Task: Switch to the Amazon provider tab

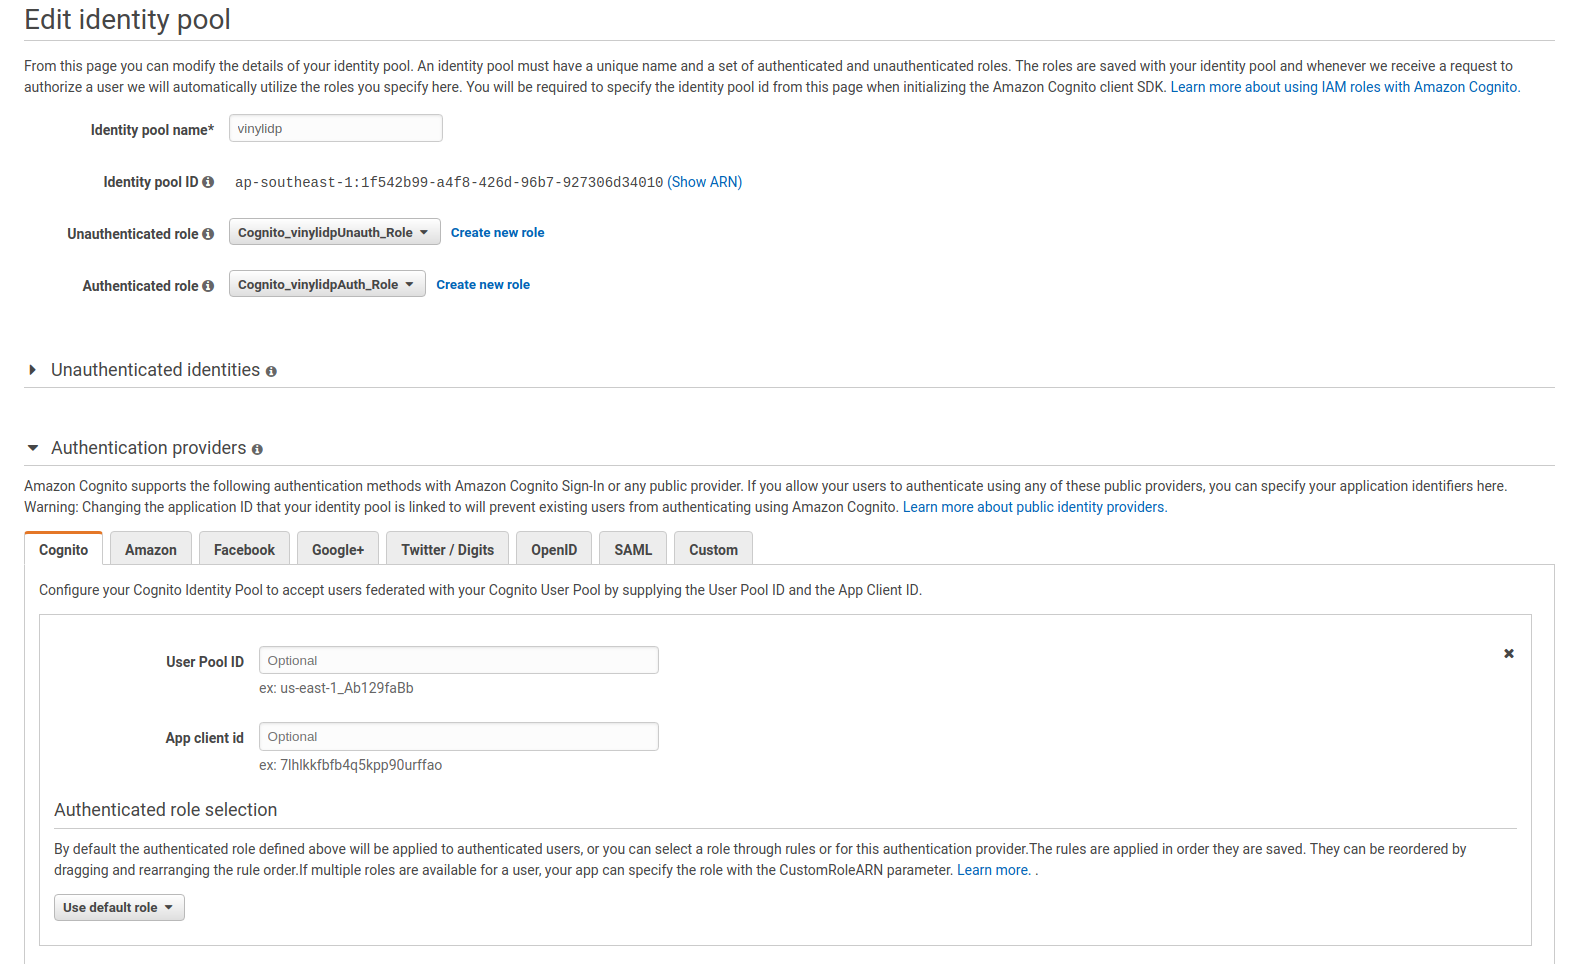Action: tap(151, 549)
